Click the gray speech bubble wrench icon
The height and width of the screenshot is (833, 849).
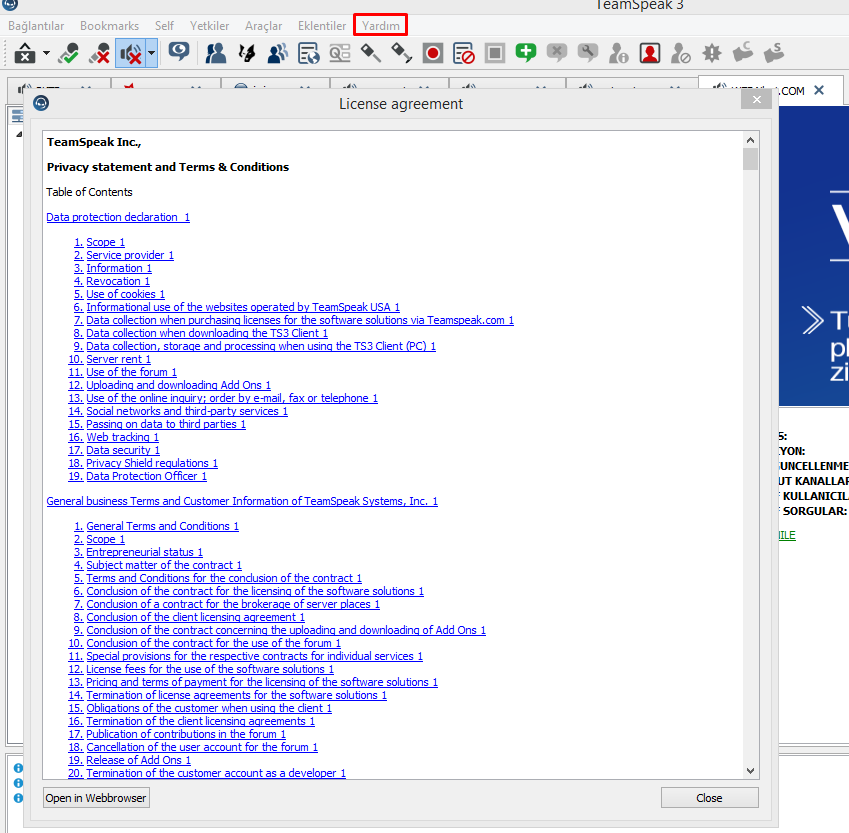click(x=587, y=53)
